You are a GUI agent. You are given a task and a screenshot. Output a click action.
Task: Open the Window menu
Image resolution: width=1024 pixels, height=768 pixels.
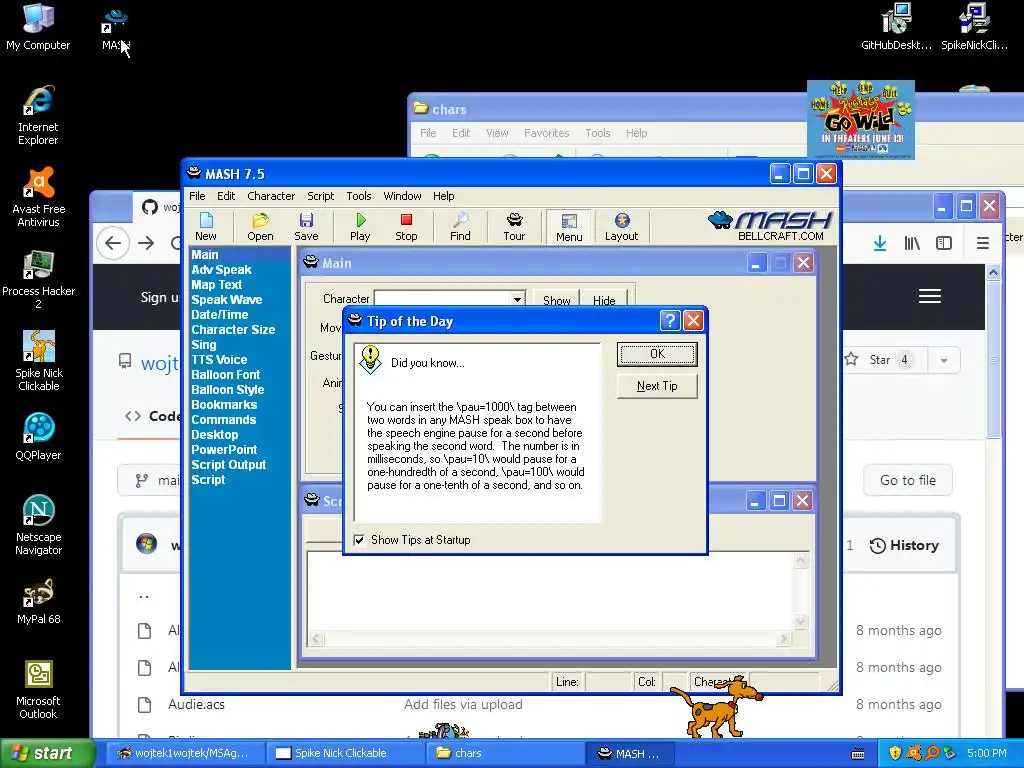click(x=402, y=196)
